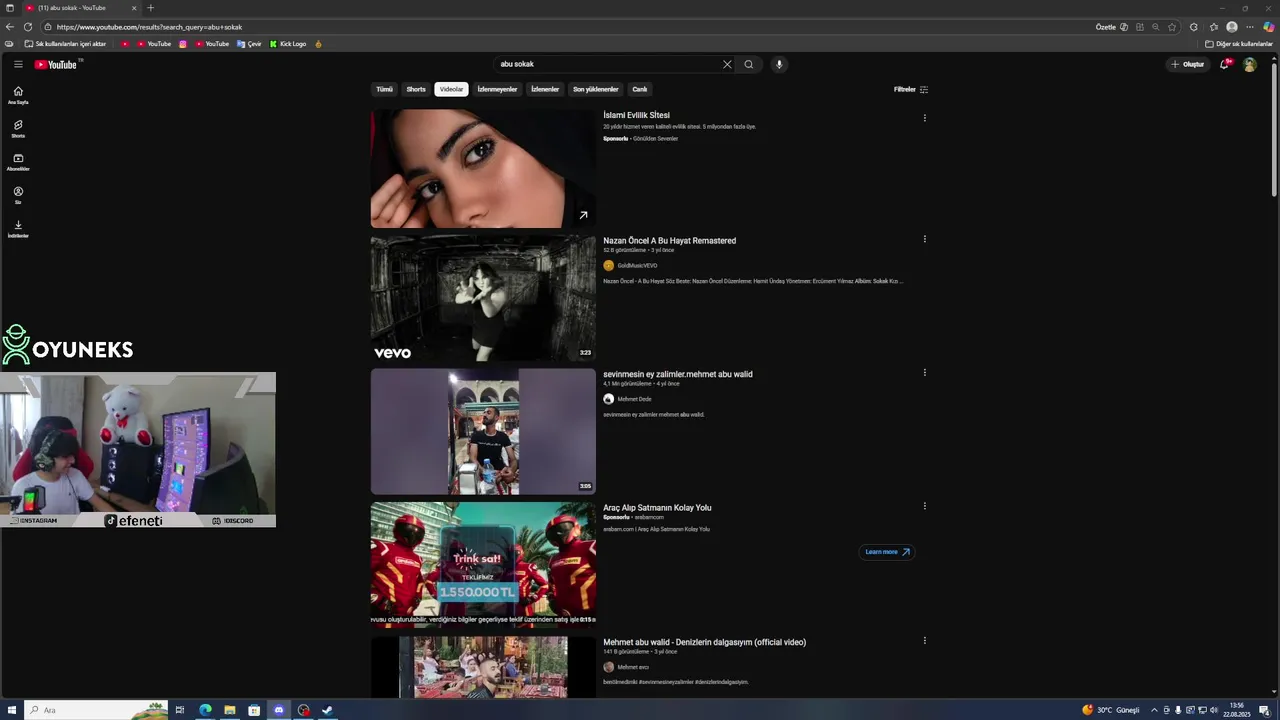
Task: Select the Son yüklenenler chip
Action: (x=595, y=89)
